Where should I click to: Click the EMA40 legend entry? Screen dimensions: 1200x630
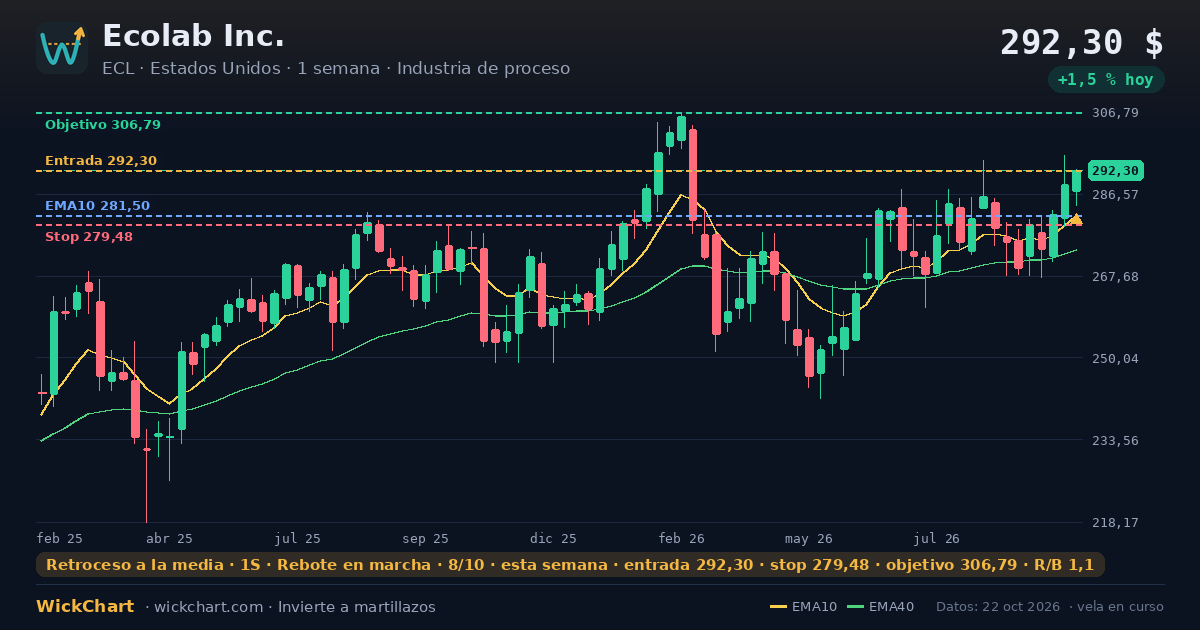[x=880, y=607]
